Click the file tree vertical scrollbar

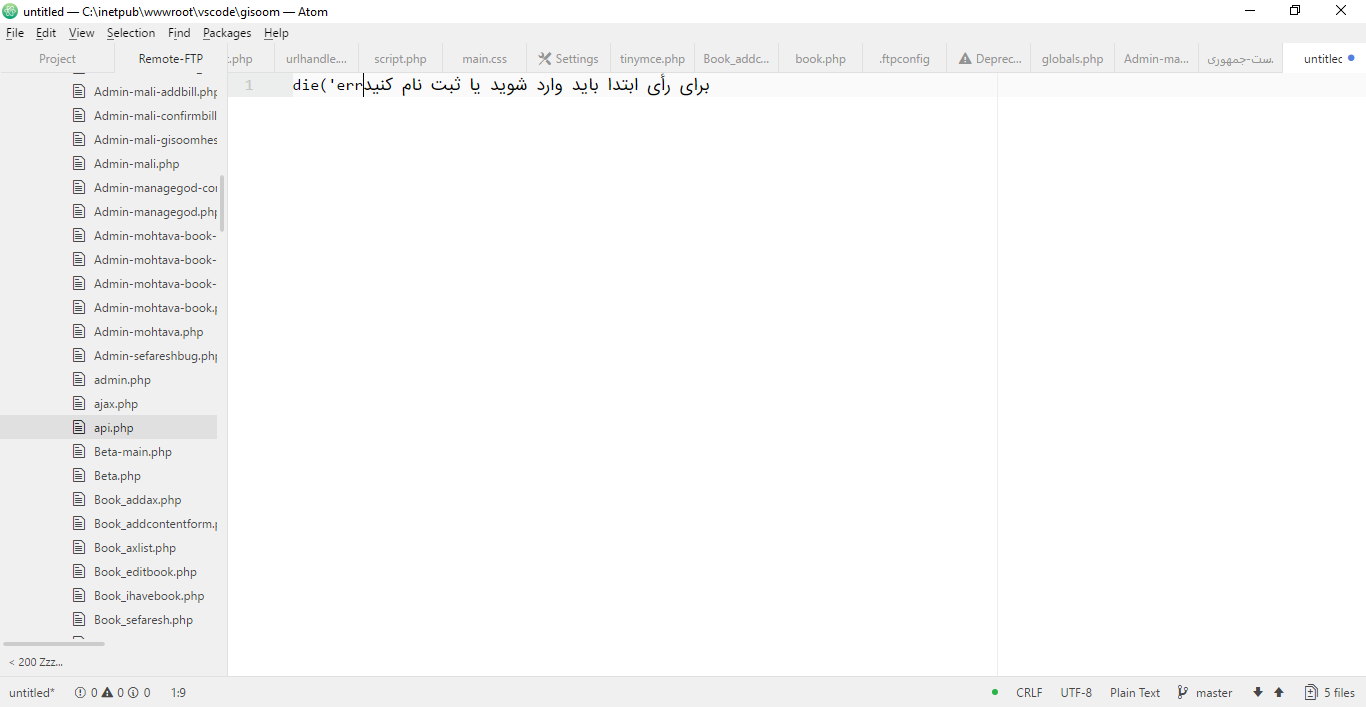[222, 203]
